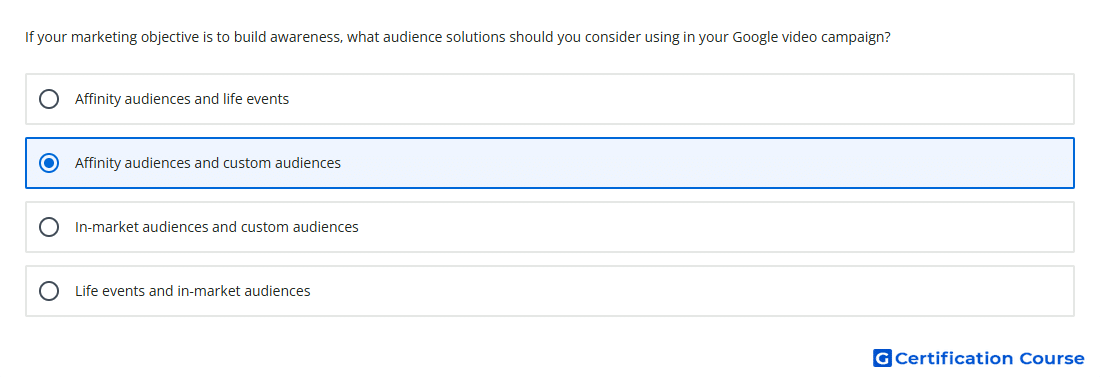The width and height of the screenshot is (1100, 377).
Task: Click the 'Life events and in-market audiences' label
Action: (193, 291)
